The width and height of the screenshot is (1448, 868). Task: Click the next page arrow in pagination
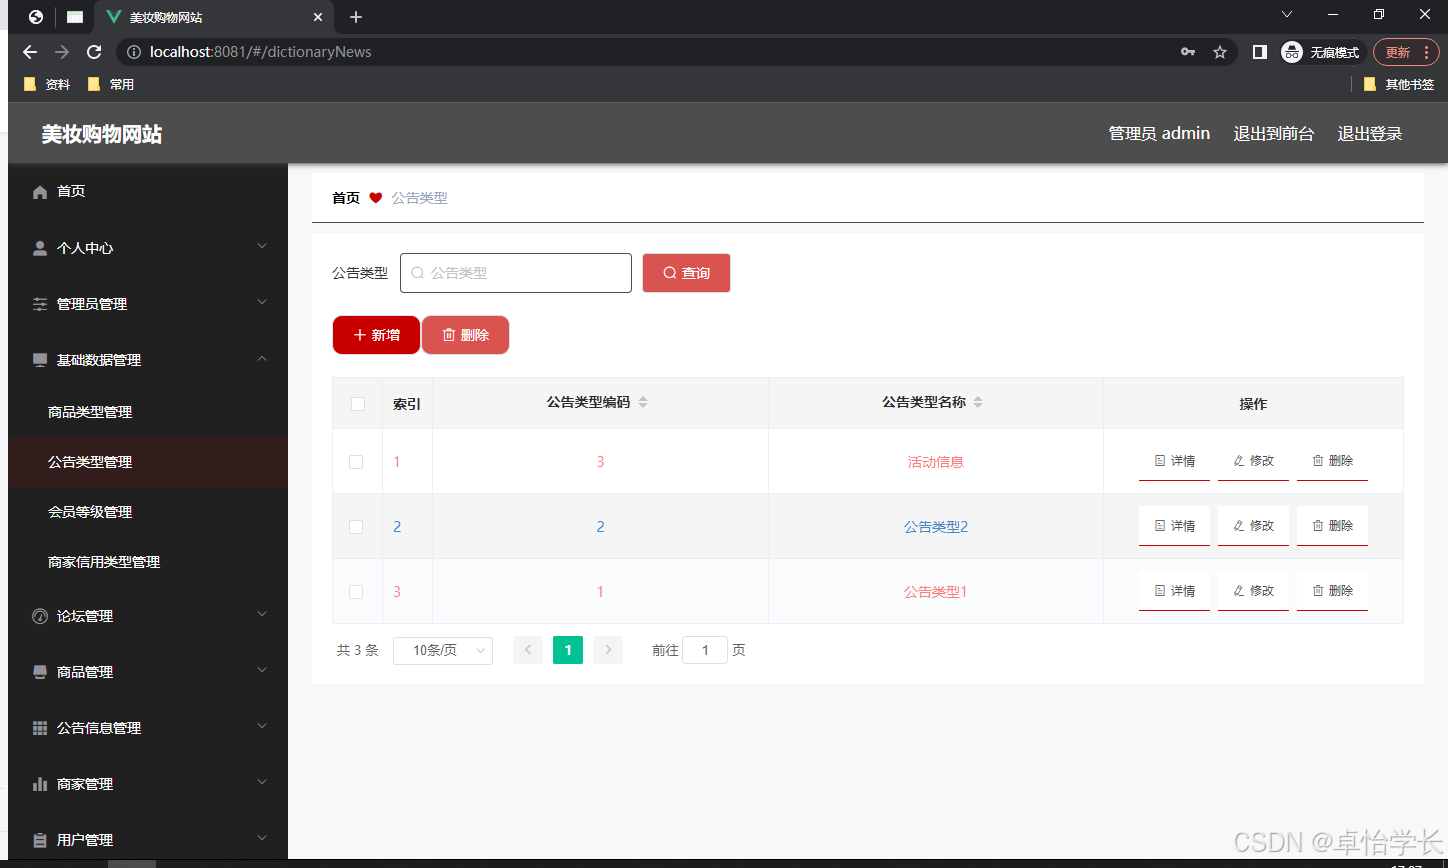608,650
